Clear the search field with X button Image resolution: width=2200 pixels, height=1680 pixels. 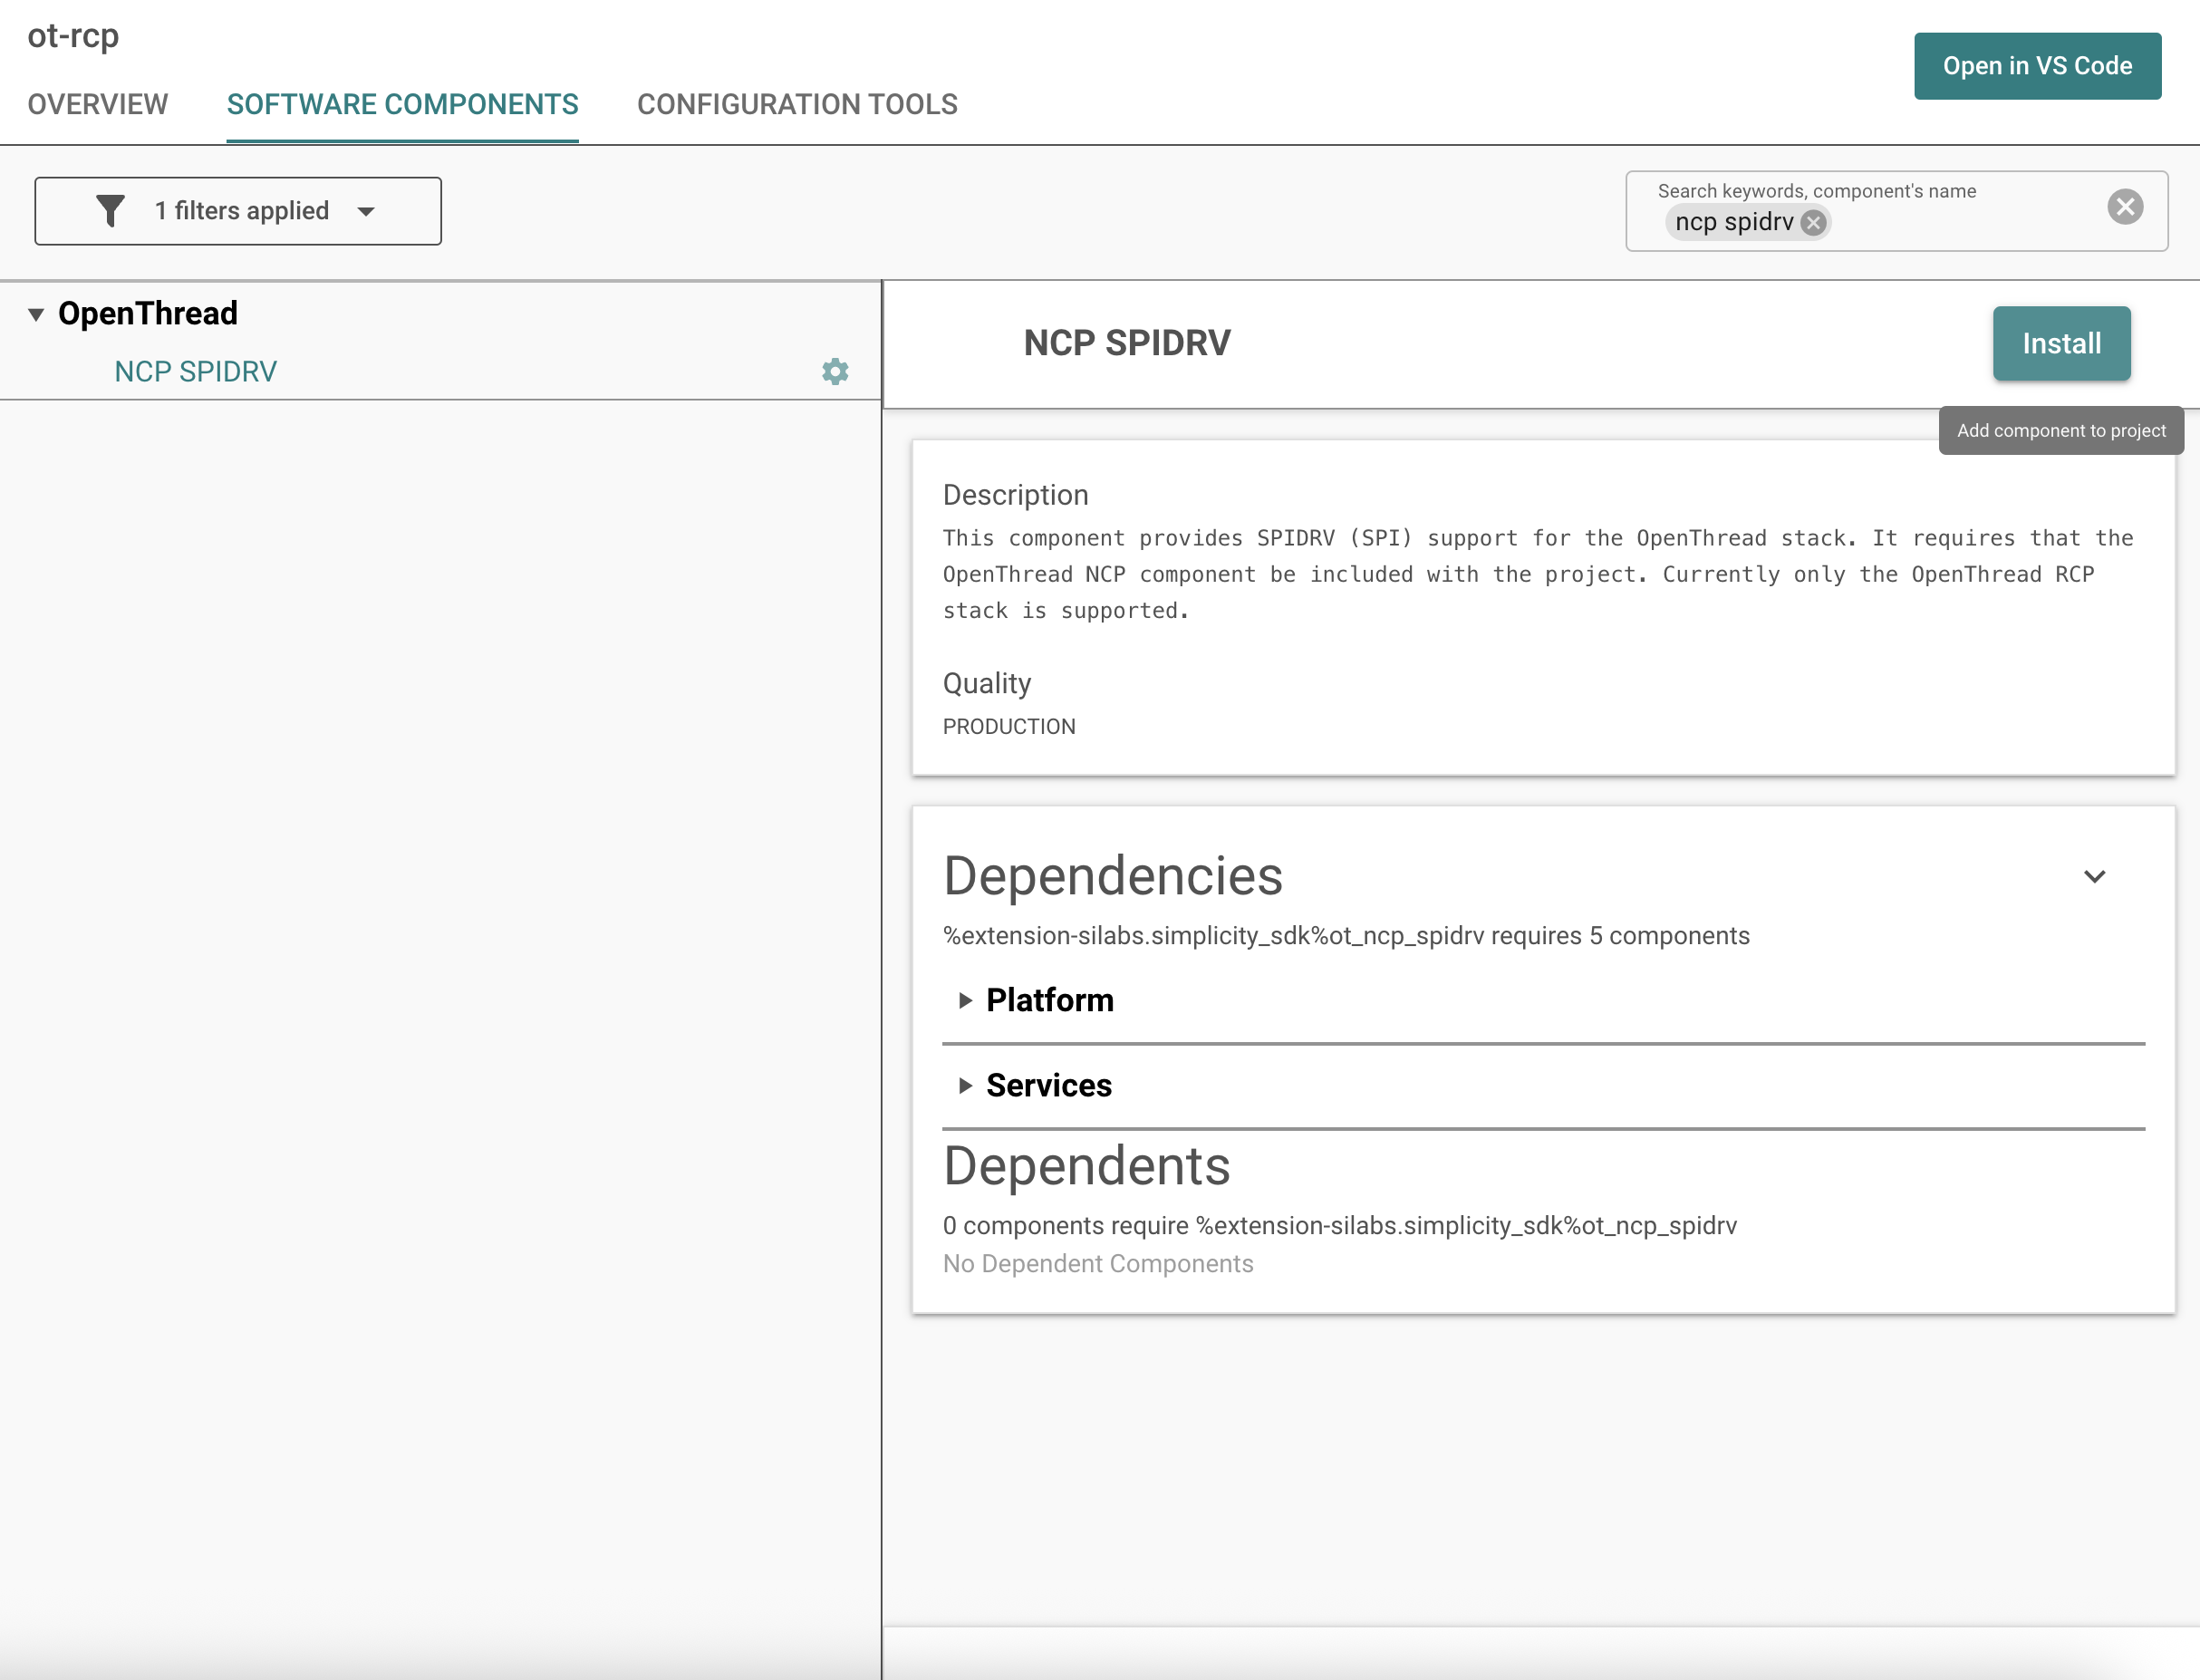2125,207
